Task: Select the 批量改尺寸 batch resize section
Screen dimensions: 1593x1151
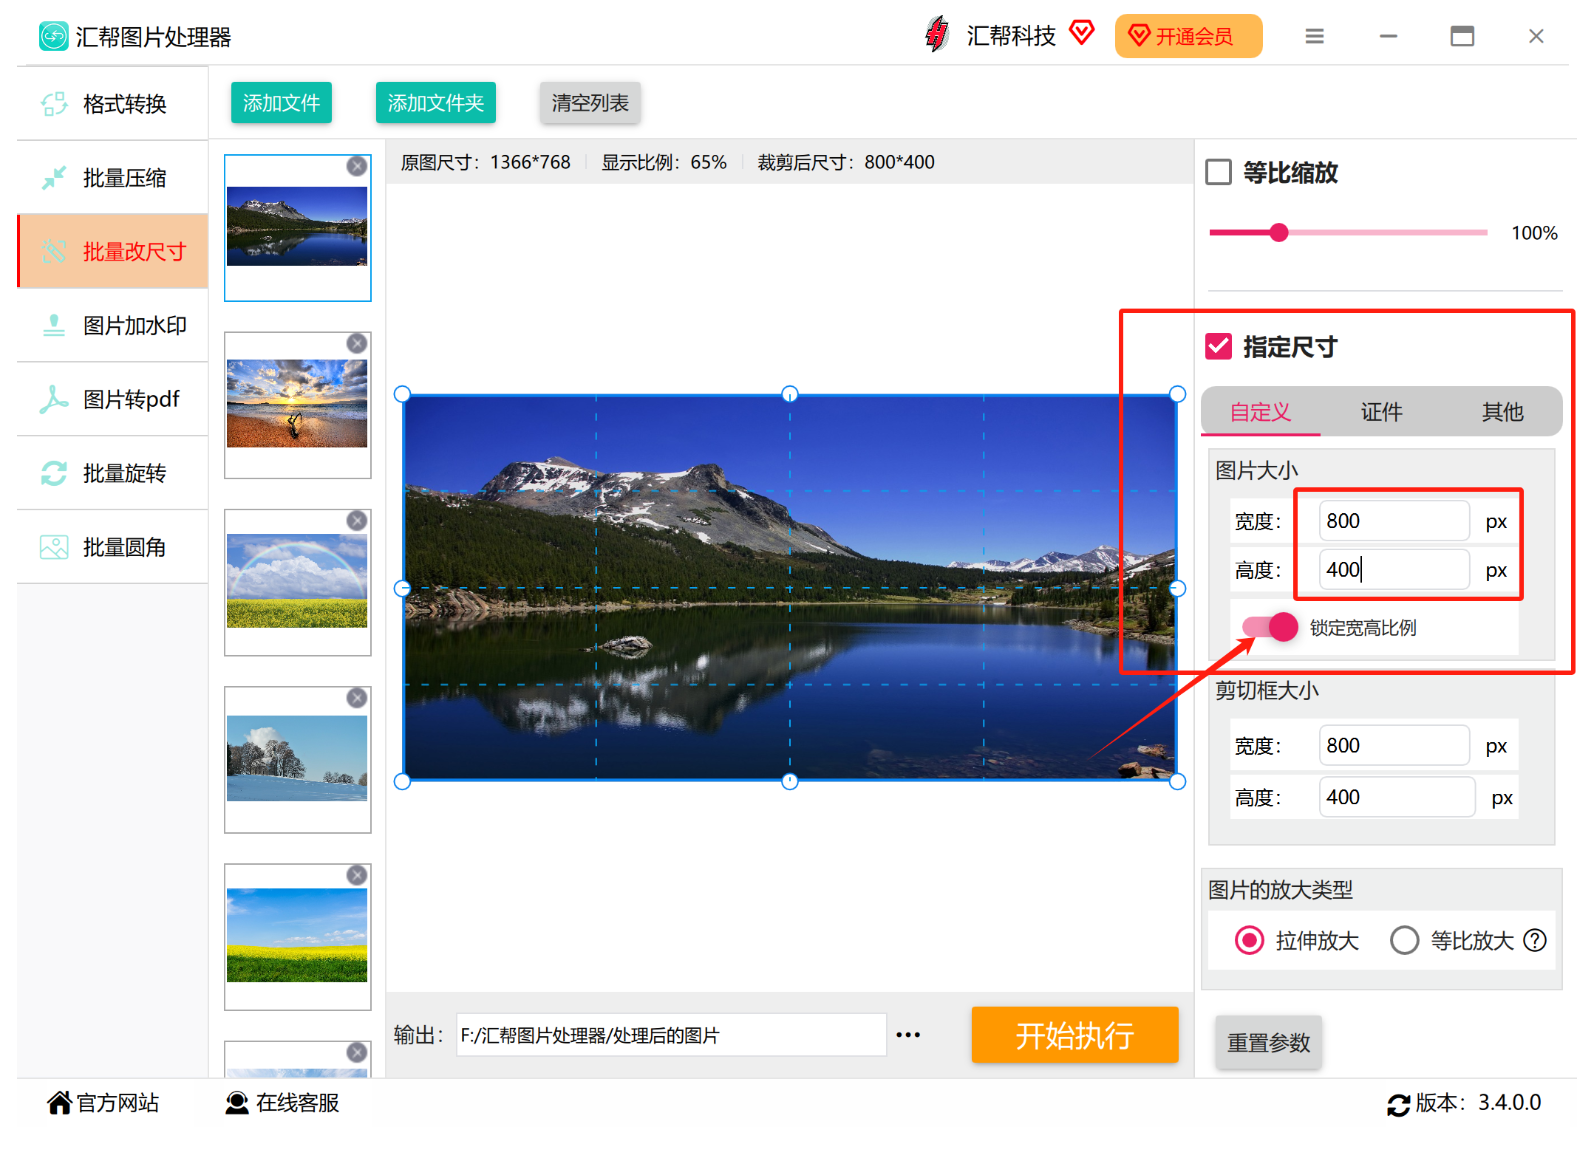Action: (x=113, y=251)
